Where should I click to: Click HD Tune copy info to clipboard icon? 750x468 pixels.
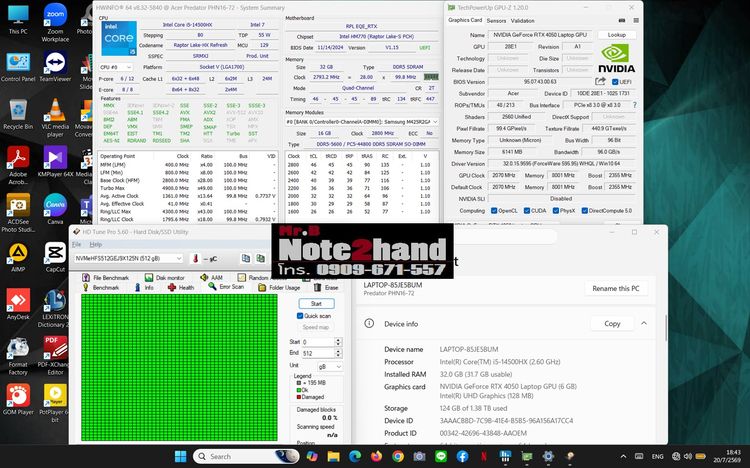[245, 258]
